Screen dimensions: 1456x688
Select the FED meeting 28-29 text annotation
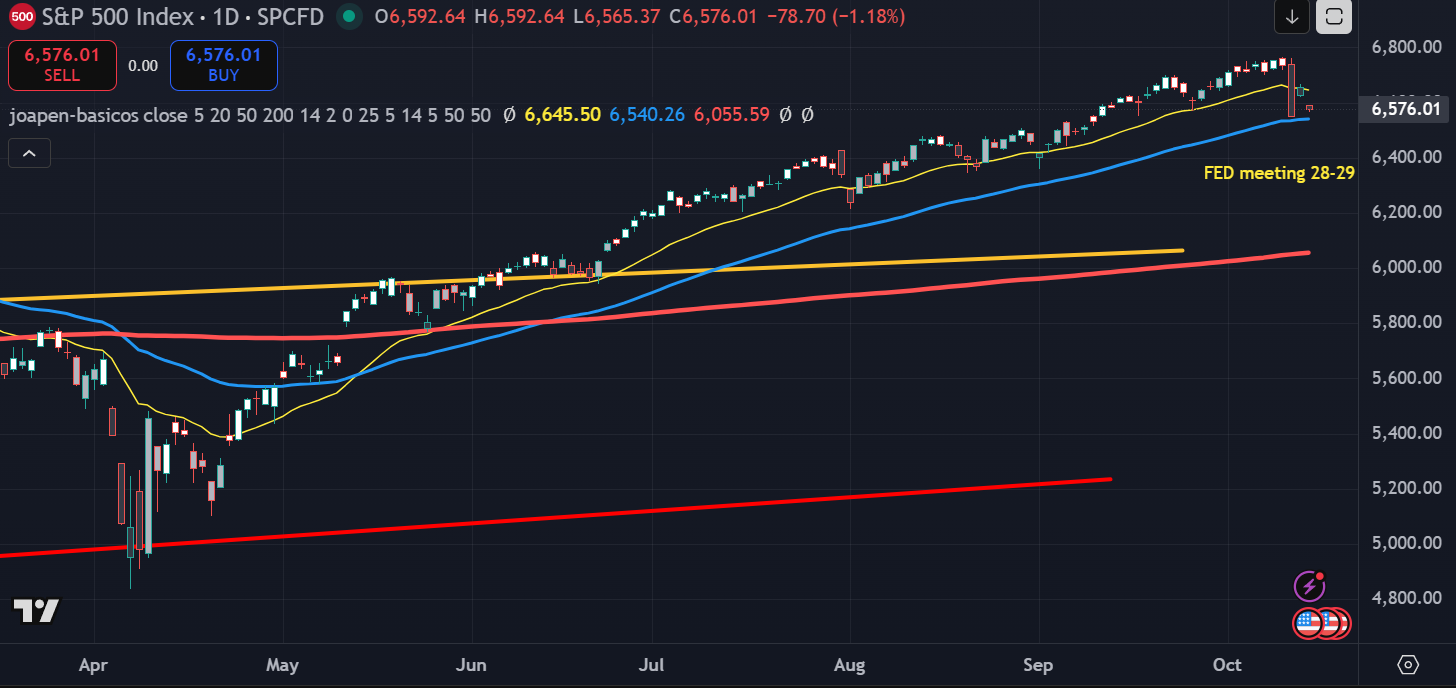pos(1279,173)
